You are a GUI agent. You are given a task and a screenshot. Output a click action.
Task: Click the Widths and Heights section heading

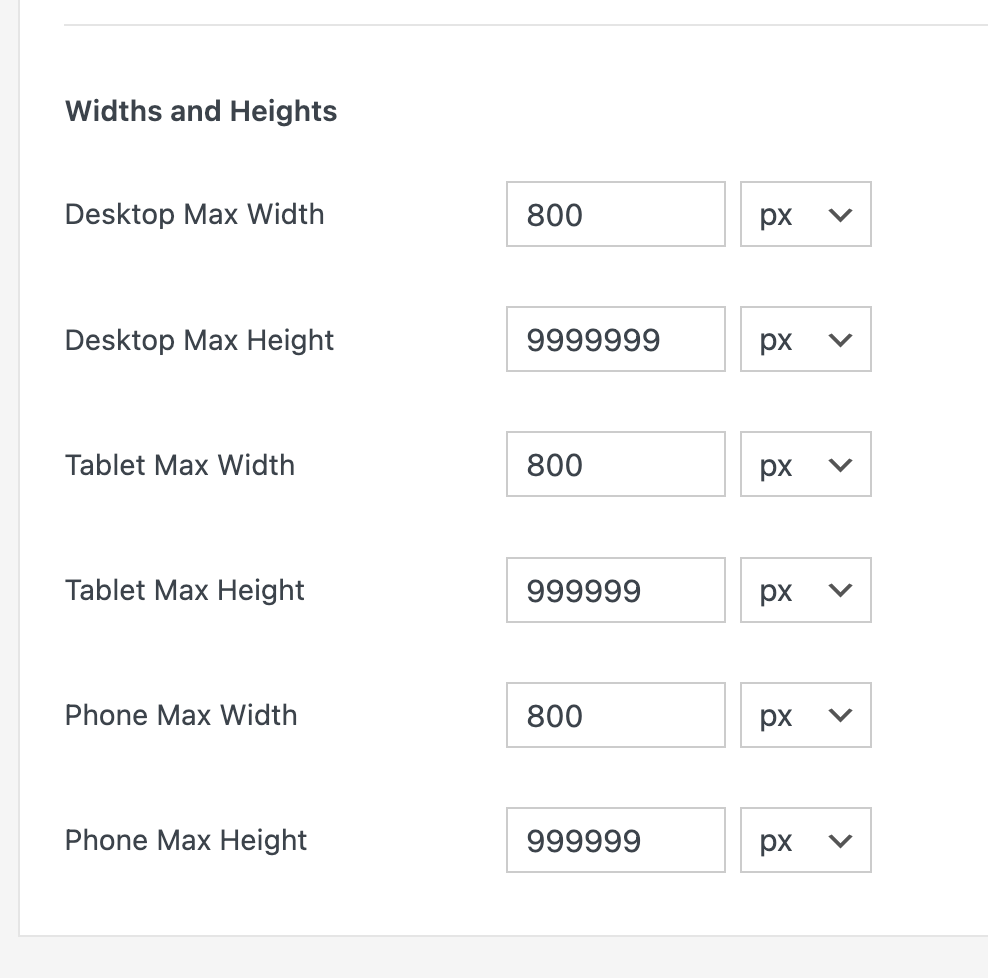point(201,111)
